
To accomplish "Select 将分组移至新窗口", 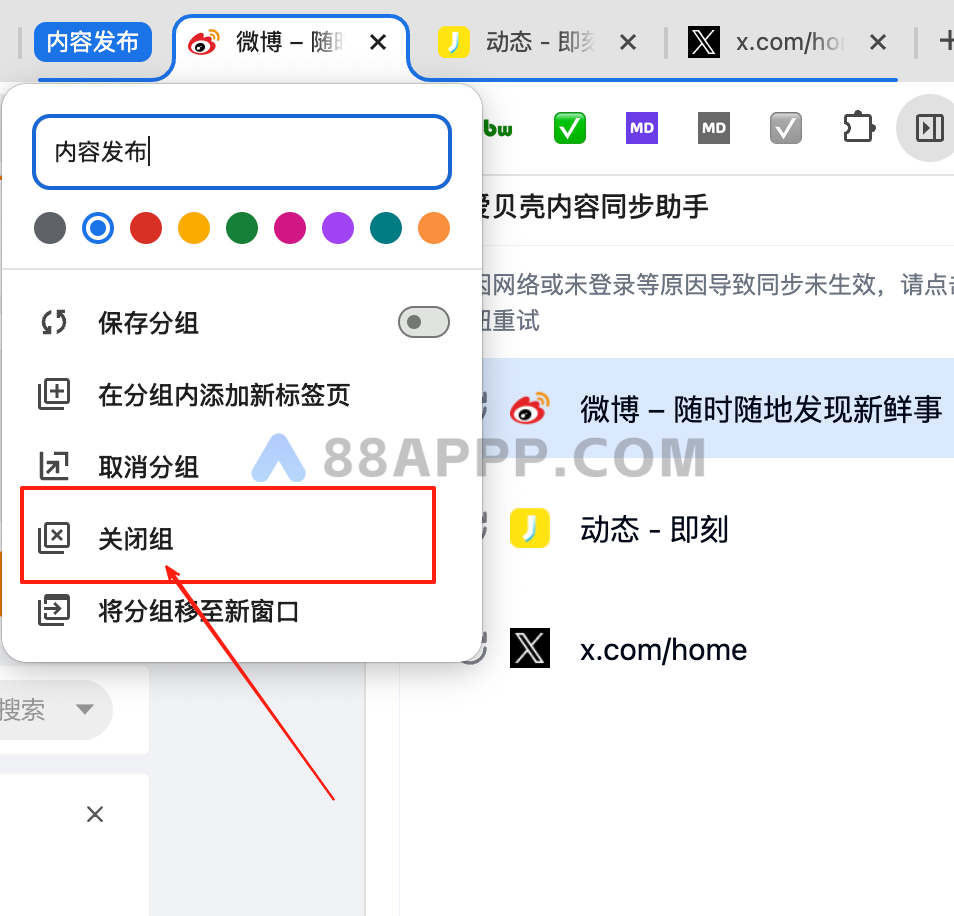I will 242,611.
